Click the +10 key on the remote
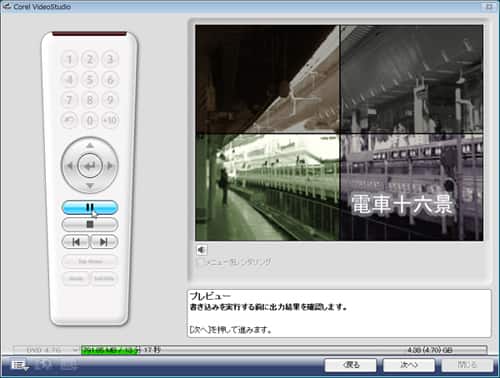This screenshot has width=500, height=378. click(110, 120)
